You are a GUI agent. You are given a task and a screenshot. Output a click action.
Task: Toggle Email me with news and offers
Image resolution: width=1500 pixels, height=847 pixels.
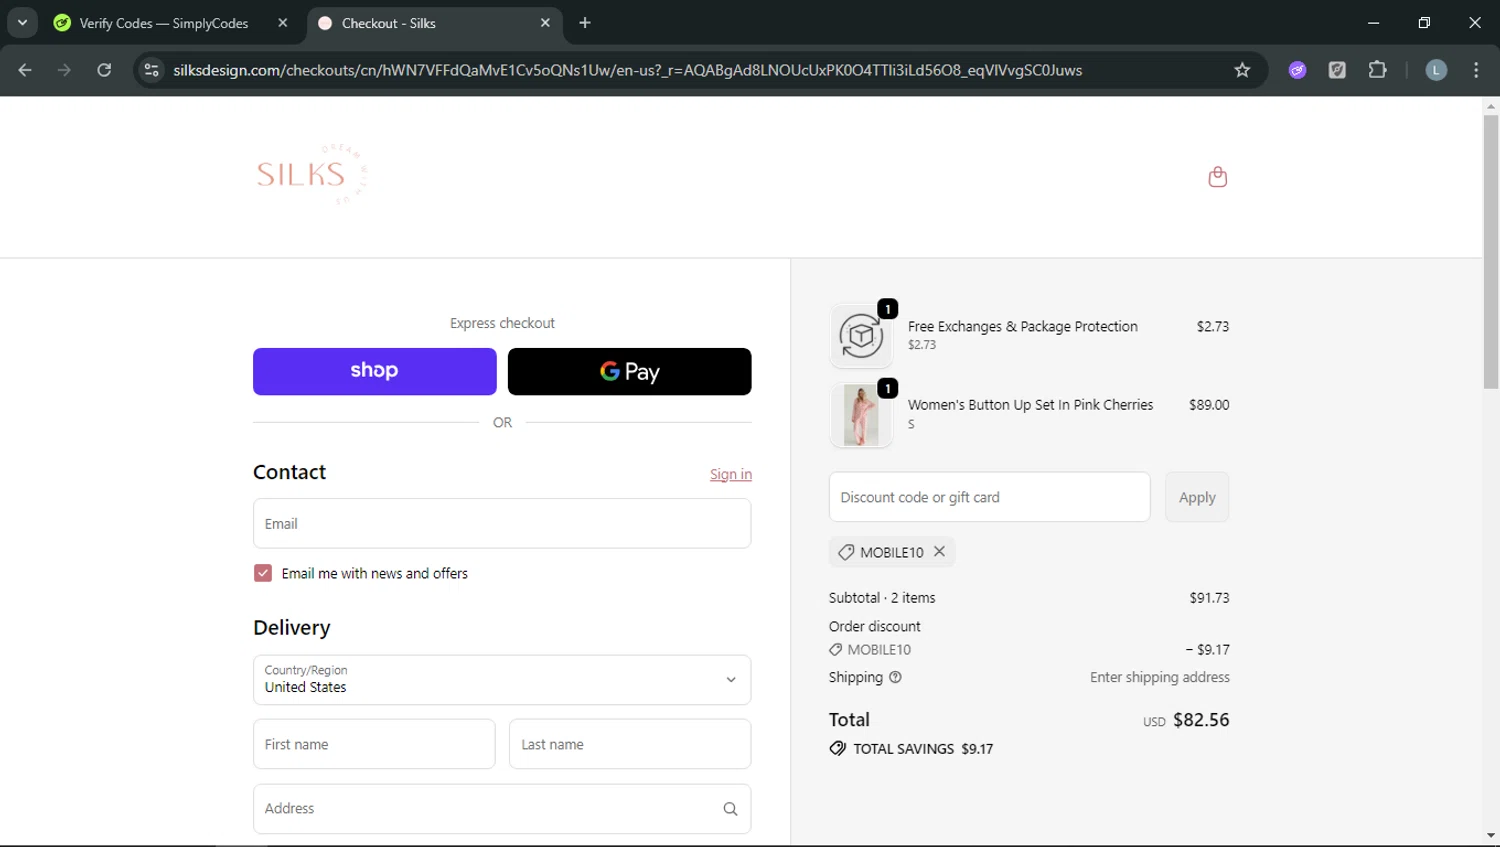263,573
